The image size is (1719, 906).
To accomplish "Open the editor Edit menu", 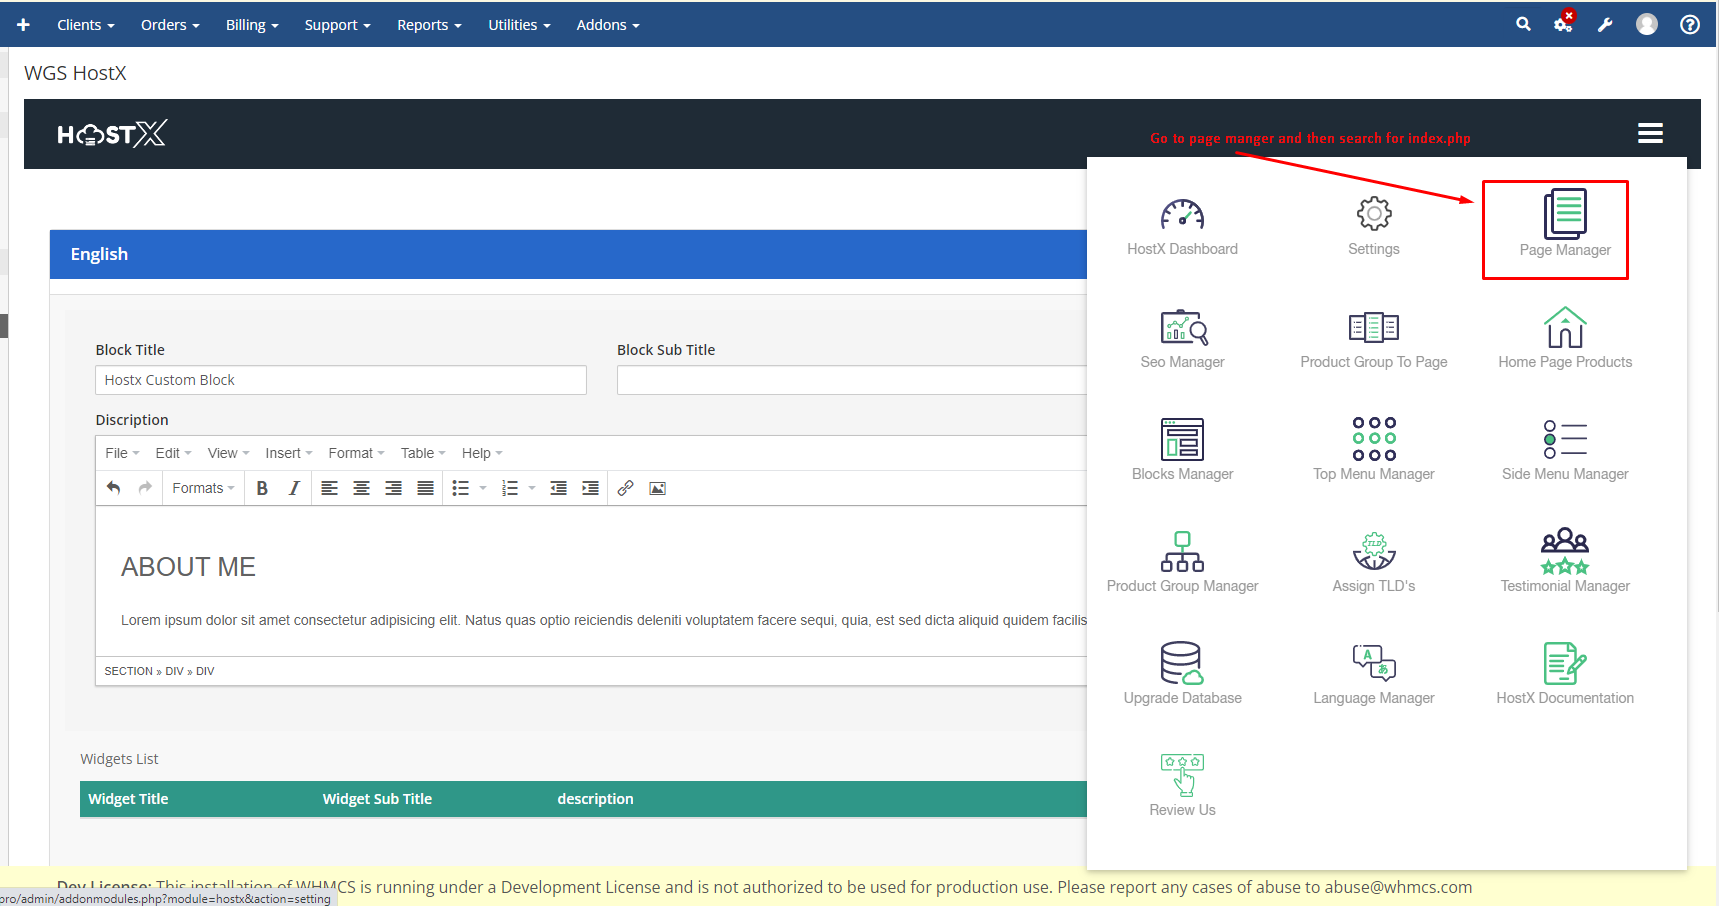I will pyautogui.click(x=173, y=453).
